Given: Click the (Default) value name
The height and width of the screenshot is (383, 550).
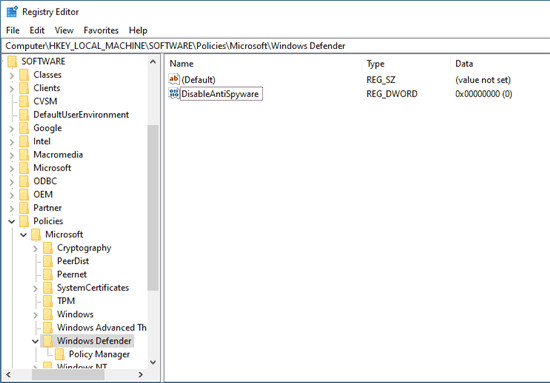Looking at the screenshot, I should [x=199, y=80].
